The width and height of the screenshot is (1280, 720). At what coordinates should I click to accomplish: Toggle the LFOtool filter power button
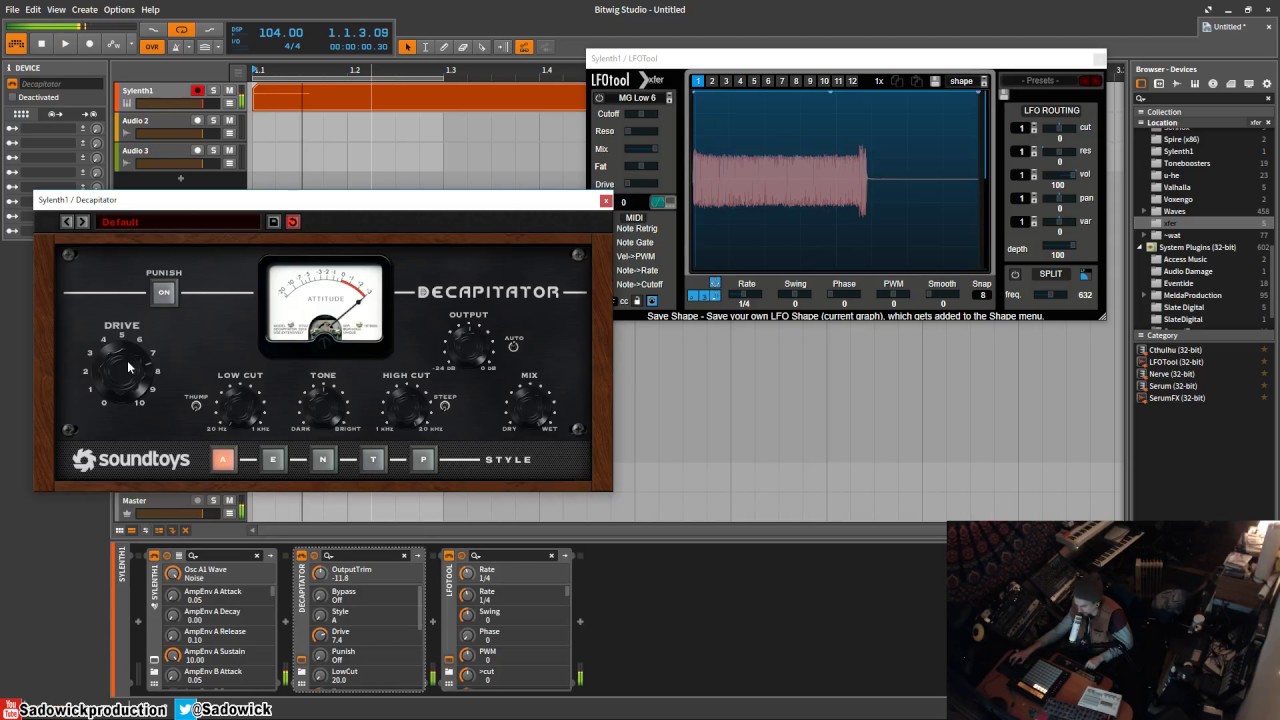click(599, 98)
